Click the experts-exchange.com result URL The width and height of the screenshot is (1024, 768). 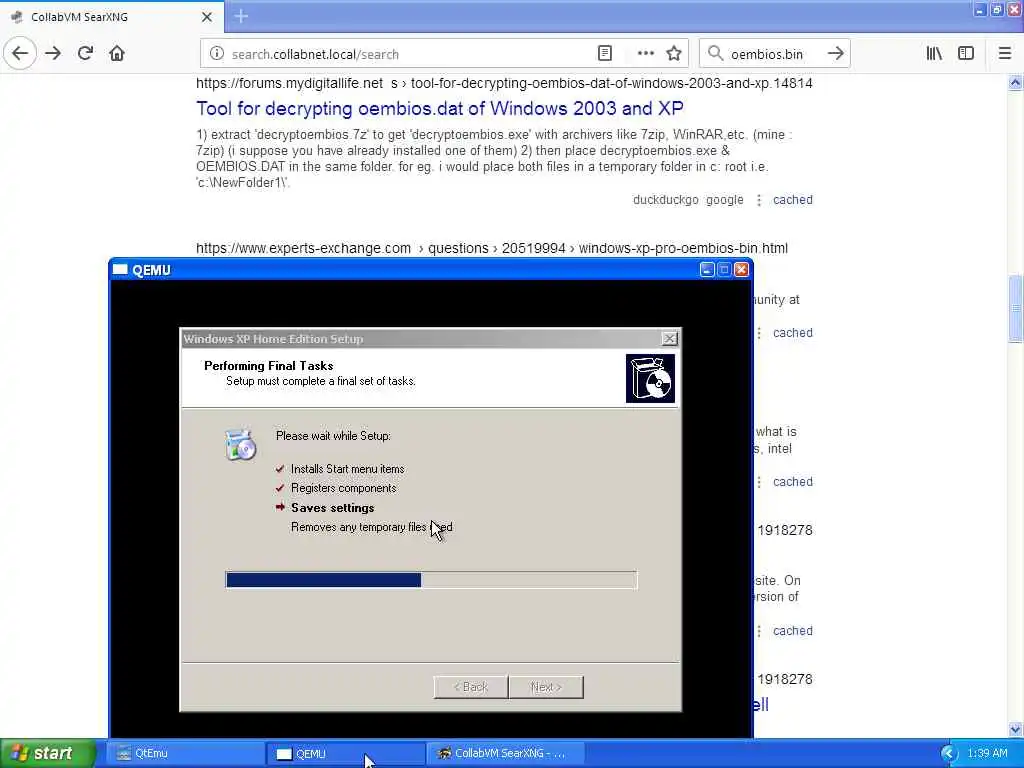pos(492,248)
